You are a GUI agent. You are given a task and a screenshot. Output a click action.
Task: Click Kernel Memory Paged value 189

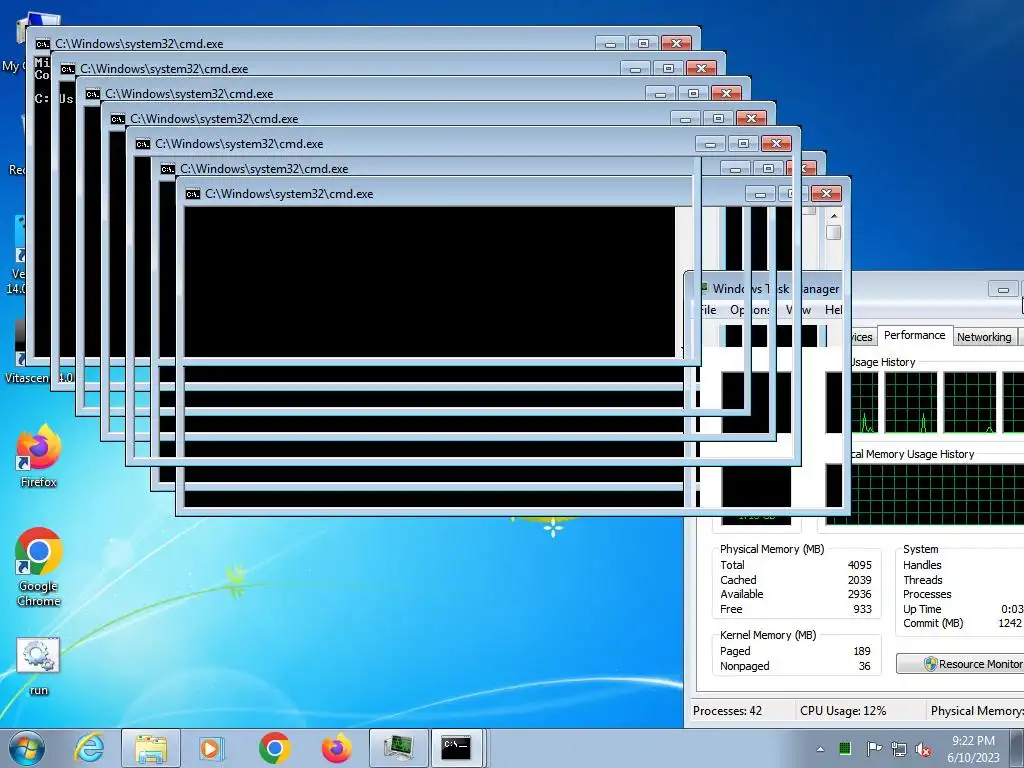(x=862, y=651)
